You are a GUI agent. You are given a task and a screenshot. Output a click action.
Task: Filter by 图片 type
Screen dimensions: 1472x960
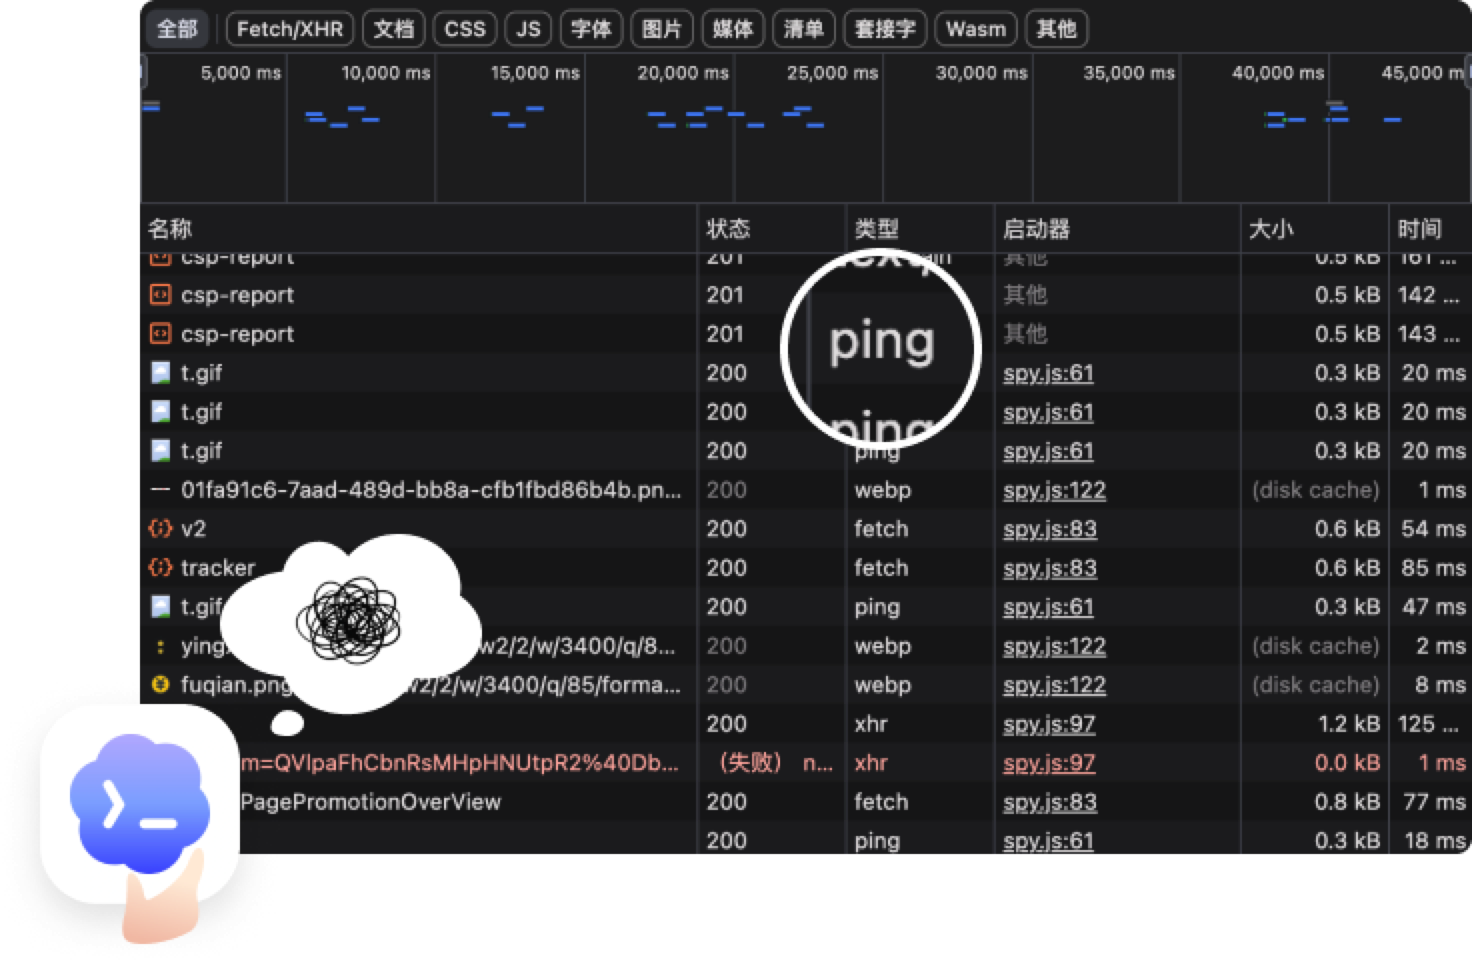[662, 29]
